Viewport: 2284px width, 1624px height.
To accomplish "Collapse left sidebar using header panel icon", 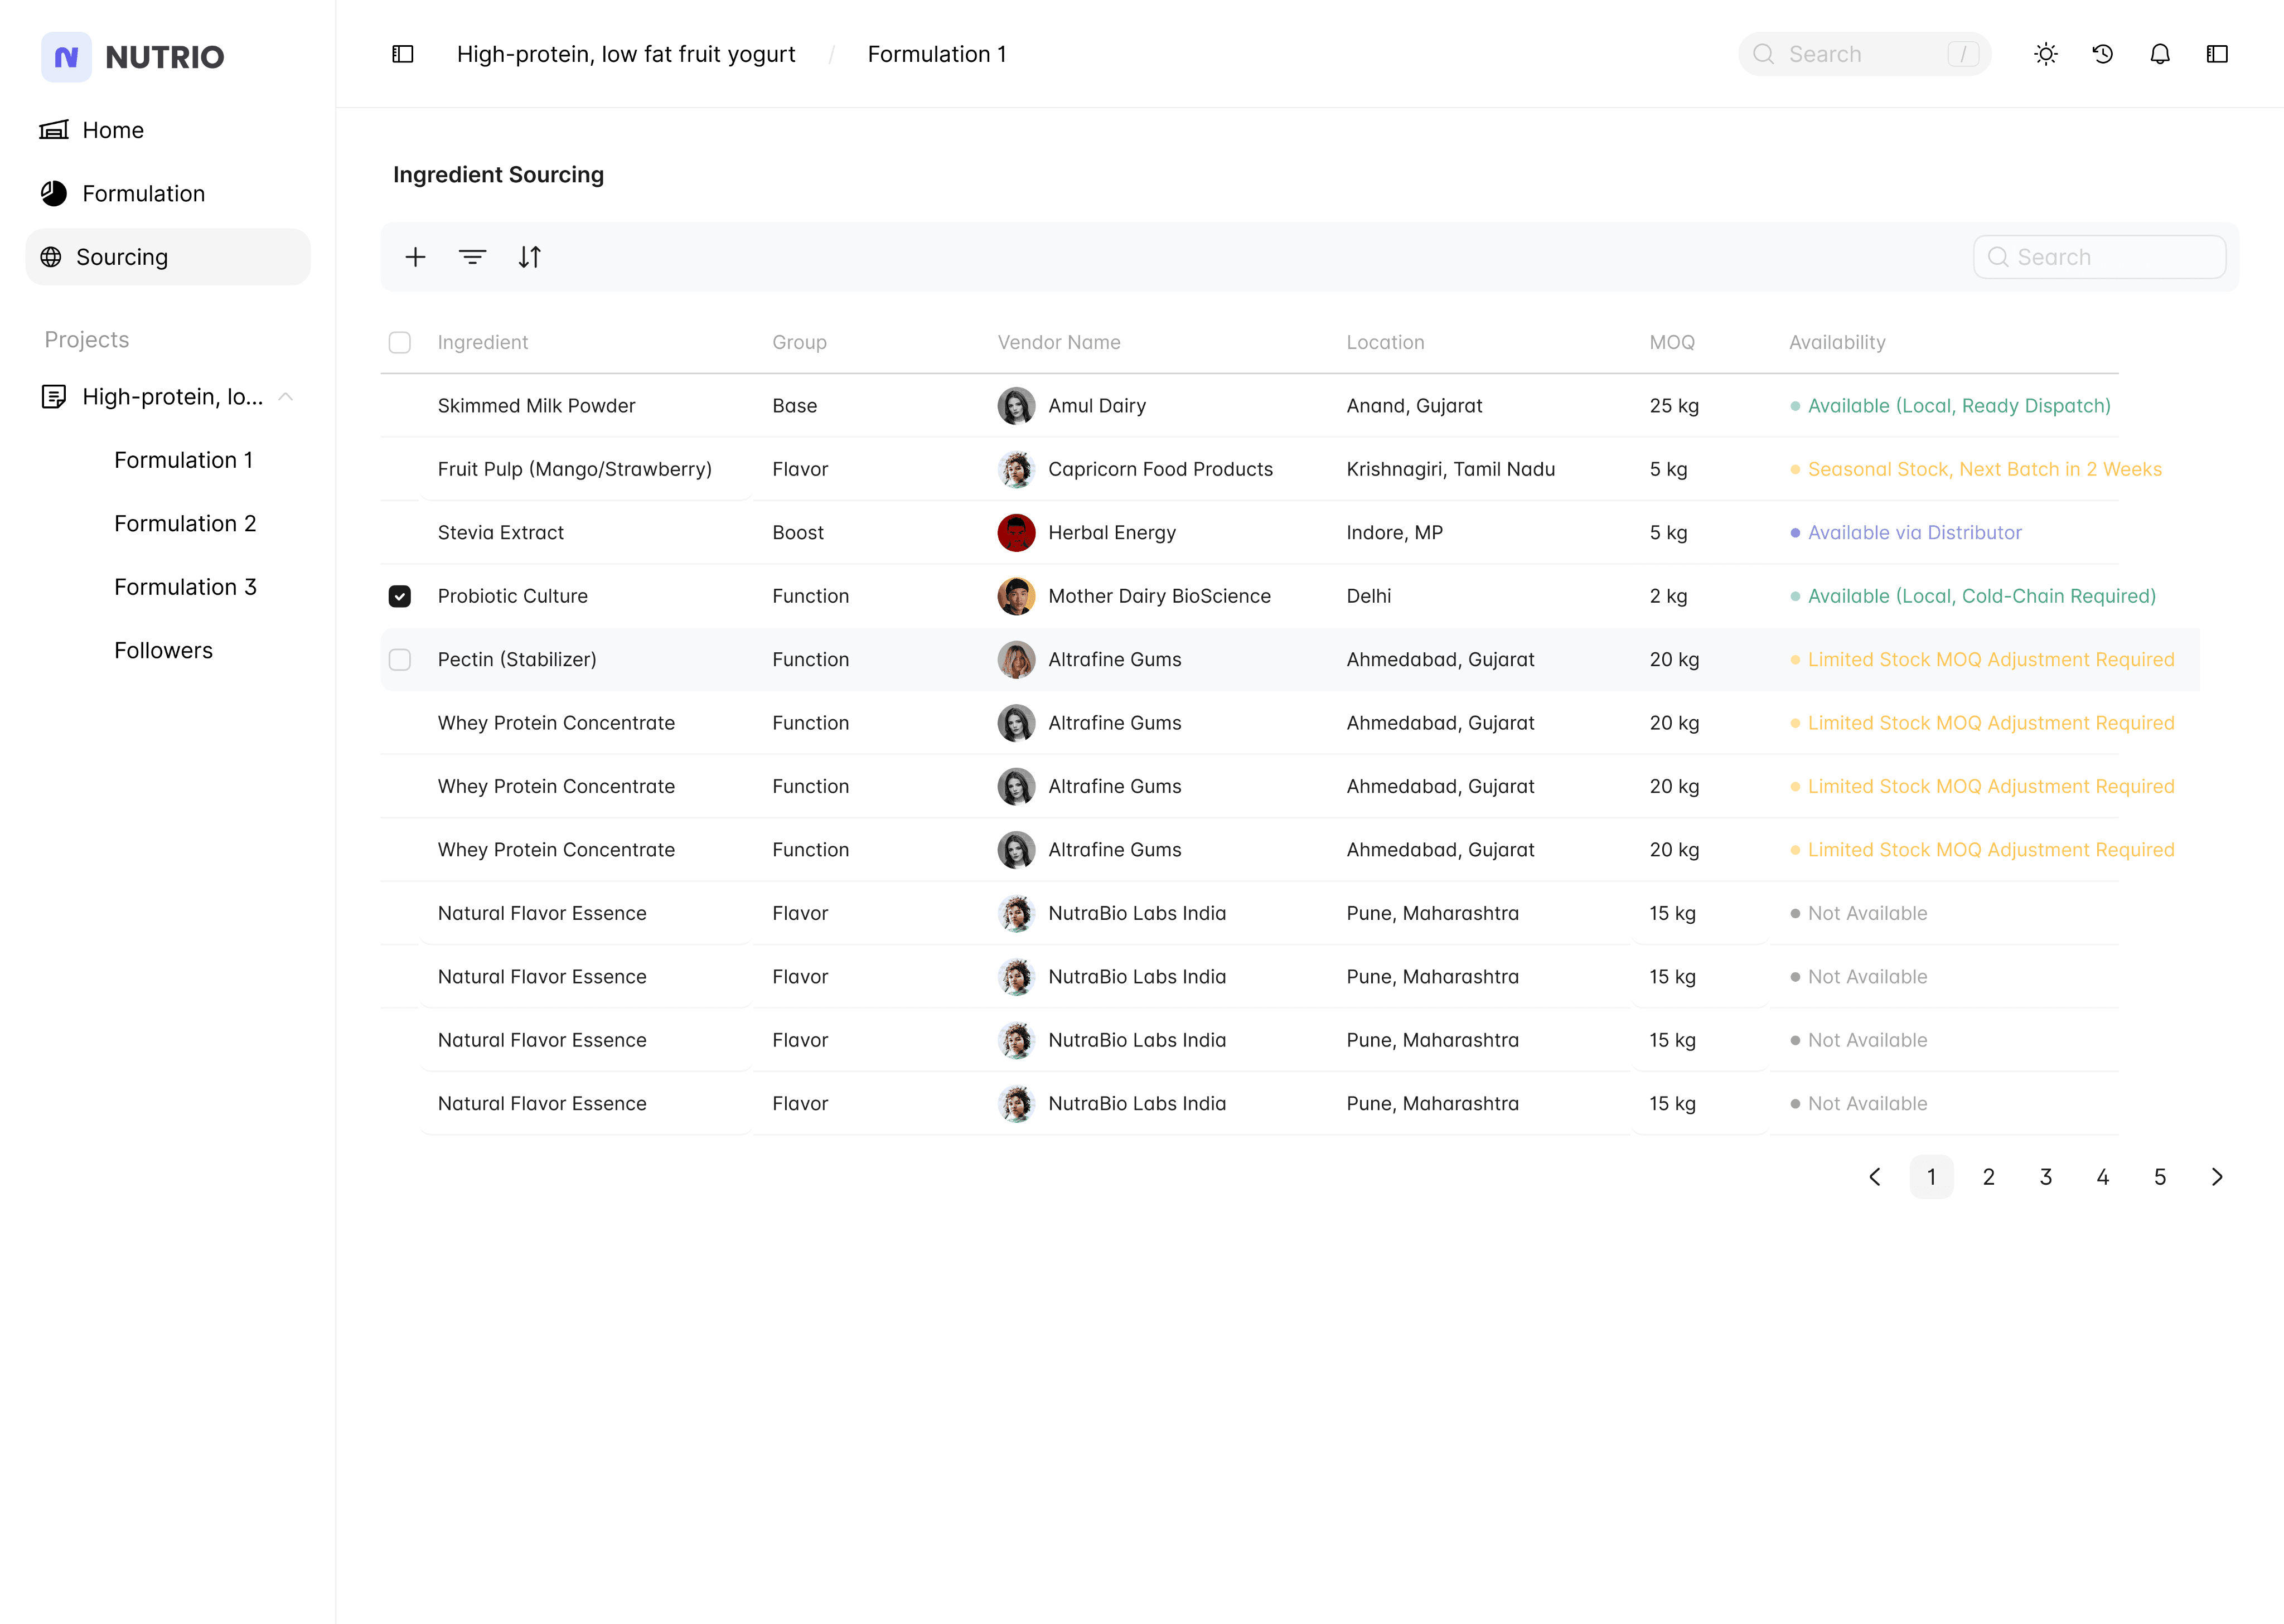I will coord(403,54).
